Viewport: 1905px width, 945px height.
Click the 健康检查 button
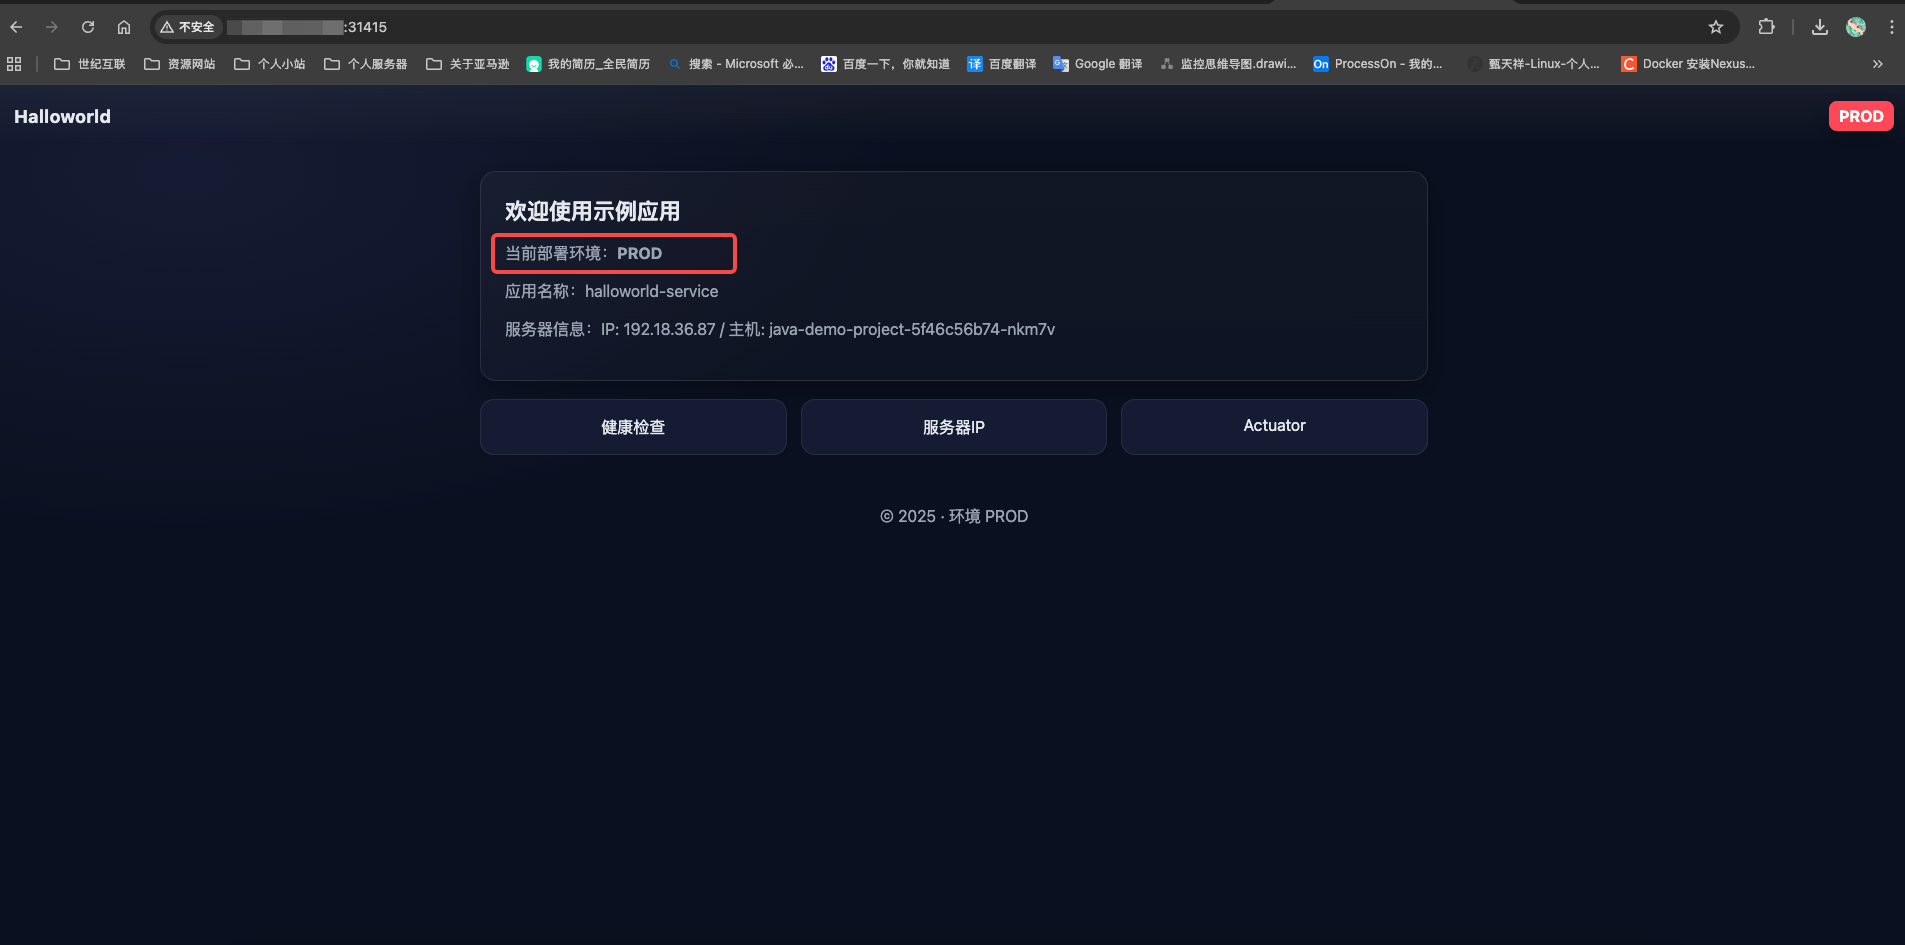pyautogui.click(x=633, y=427)
